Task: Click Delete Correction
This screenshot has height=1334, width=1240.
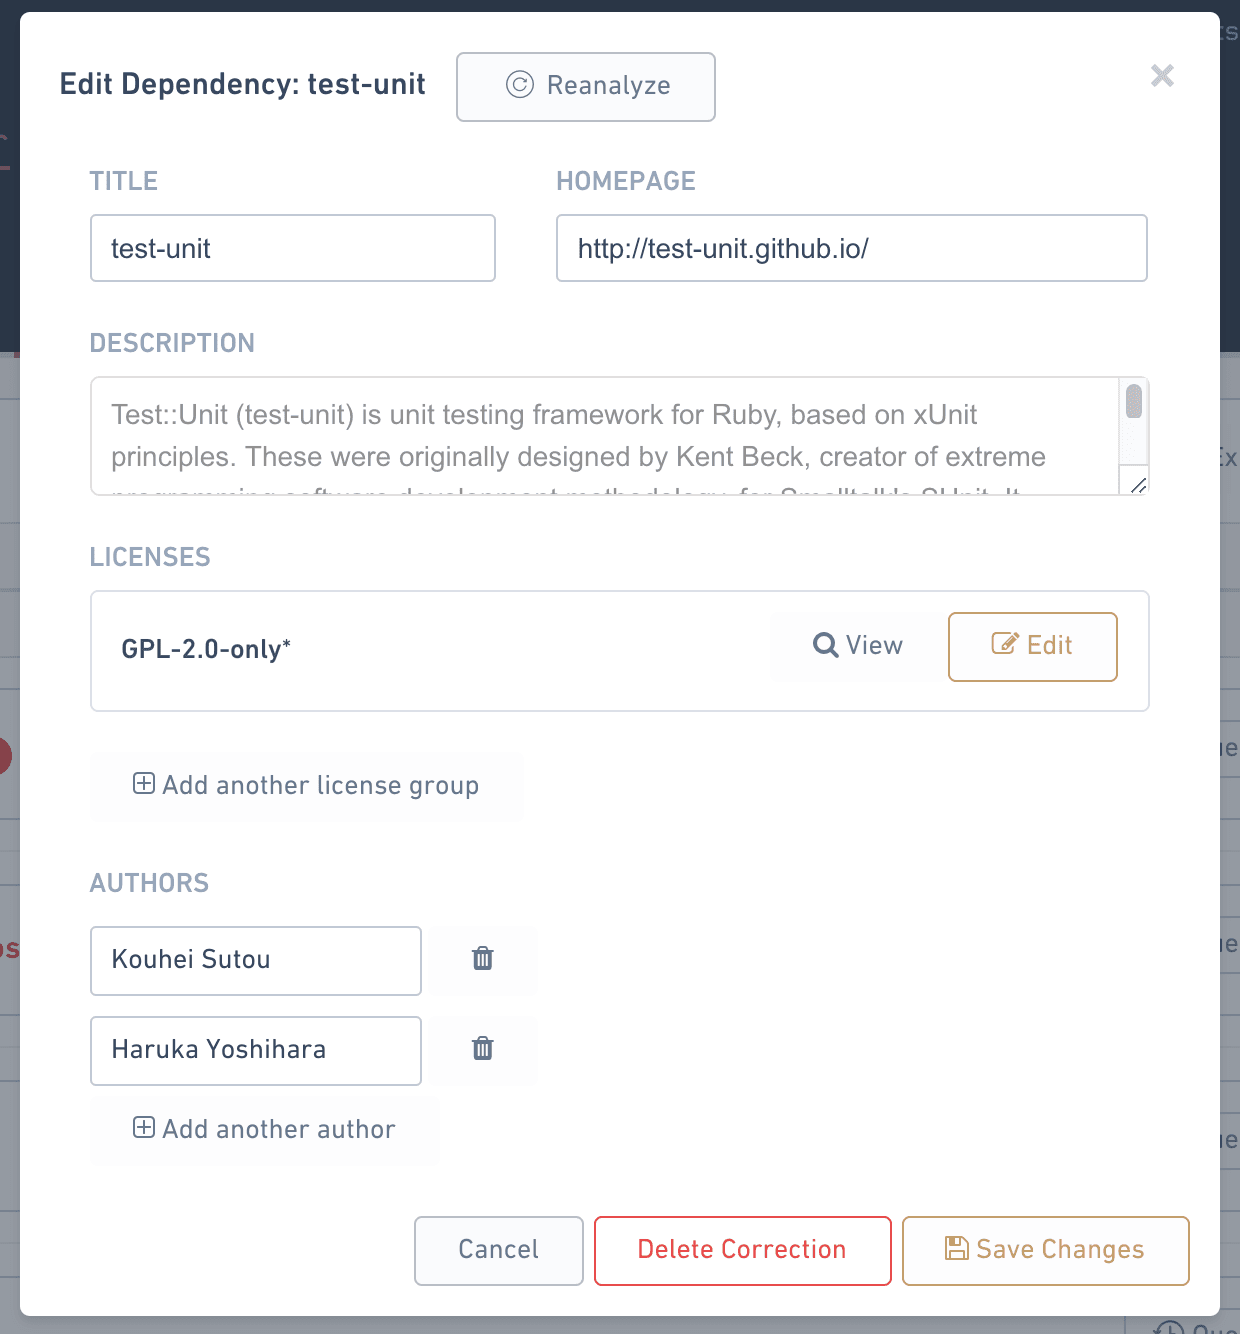Action: [x=742, y=1250]
